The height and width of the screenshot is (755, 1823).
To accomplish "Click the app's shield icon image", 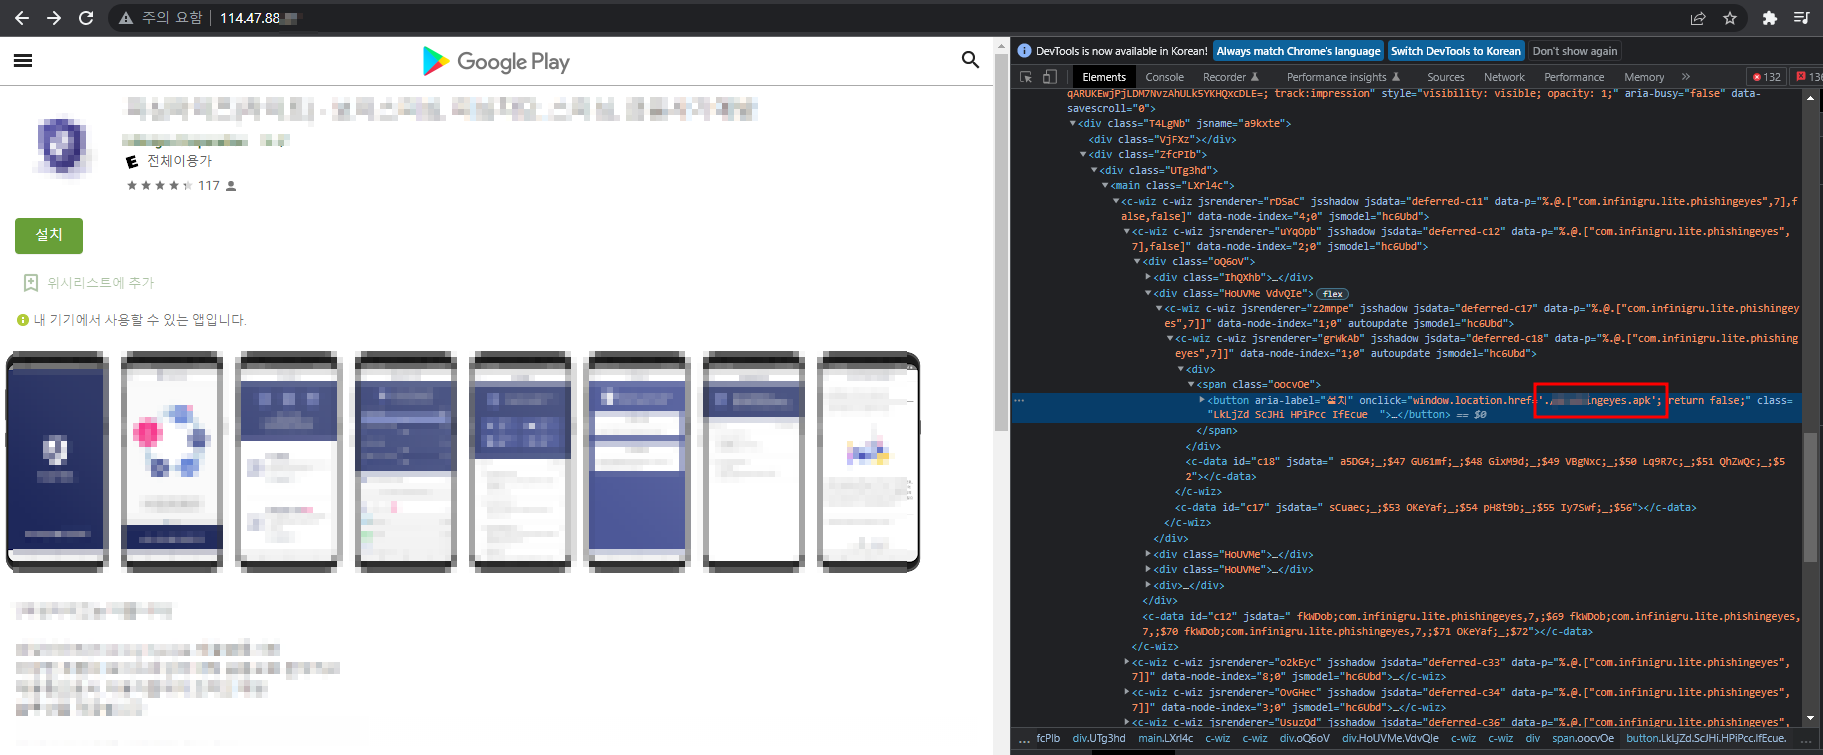I will [x=62, y=145].
